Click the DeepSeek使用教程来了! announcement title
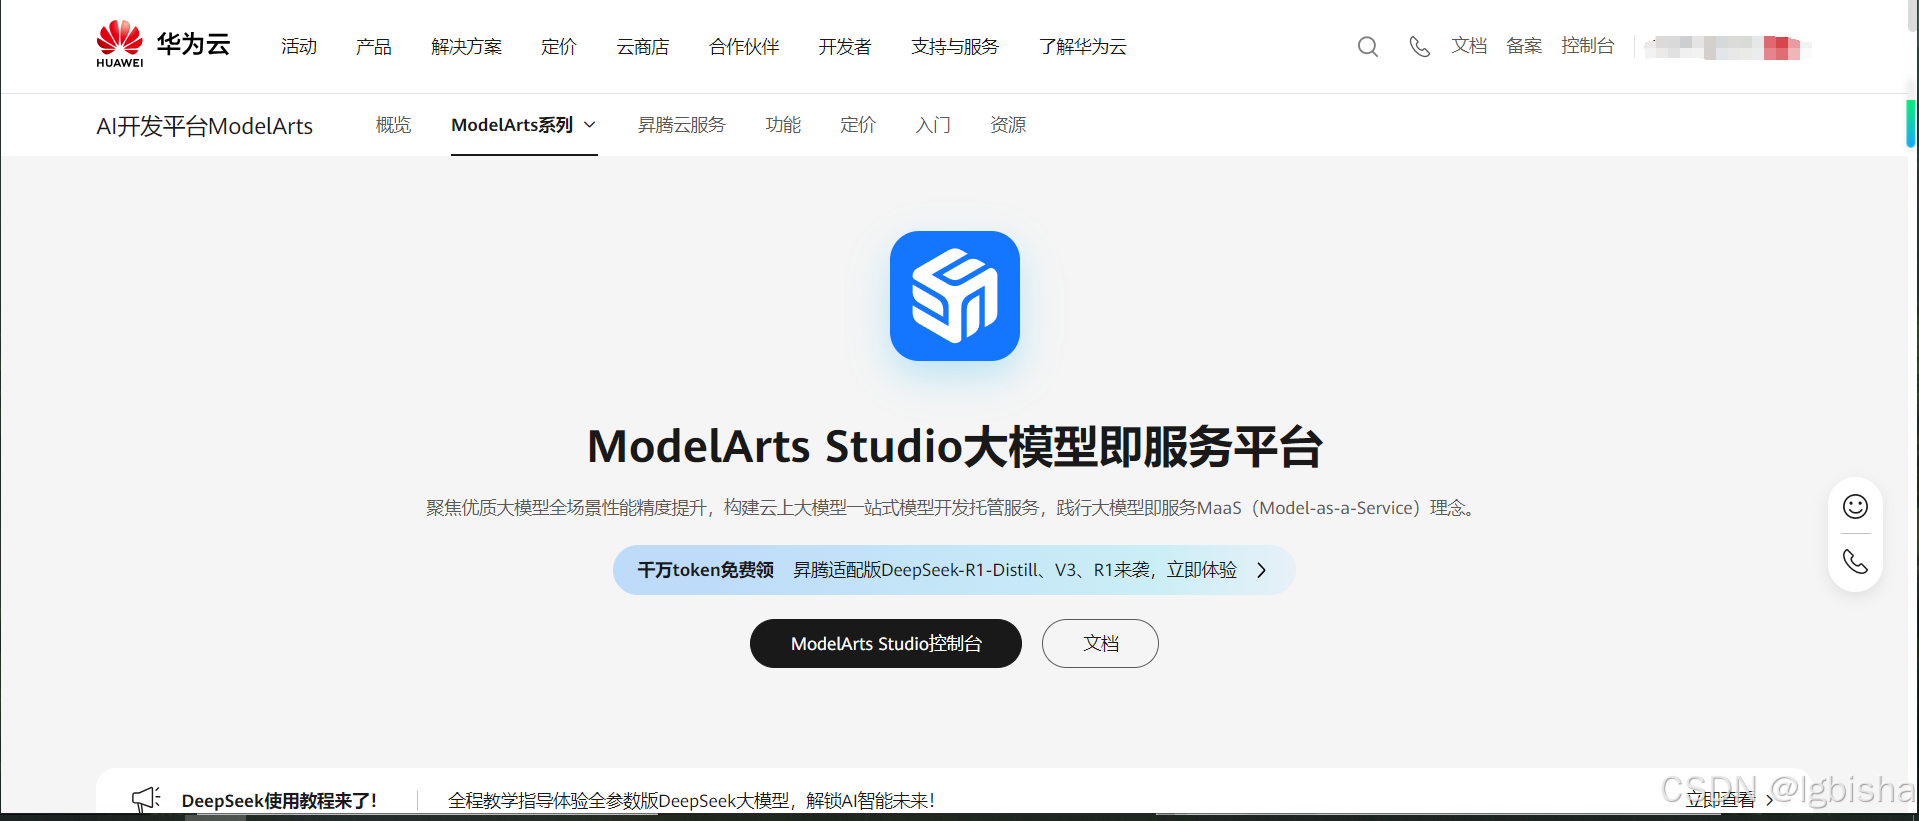This screenshot has width=1919, height=821. pos(279,800)
